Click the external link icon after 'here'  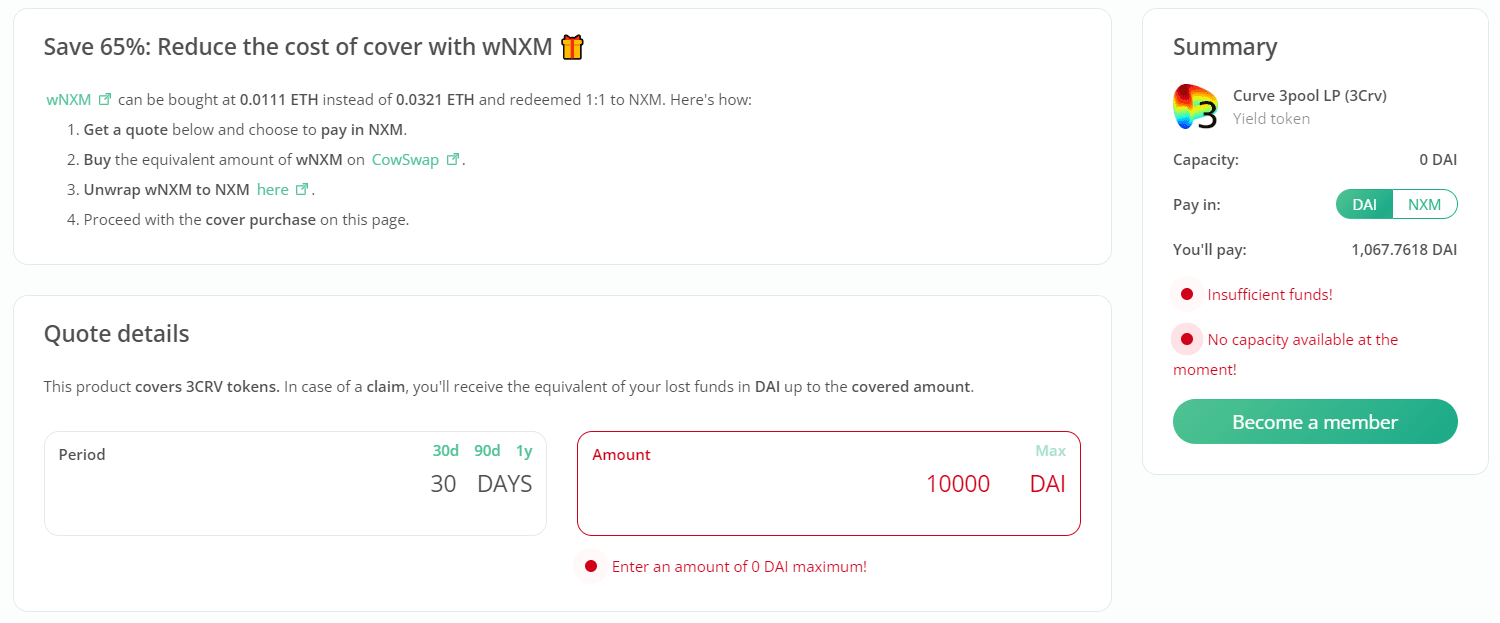pos(302,189)
